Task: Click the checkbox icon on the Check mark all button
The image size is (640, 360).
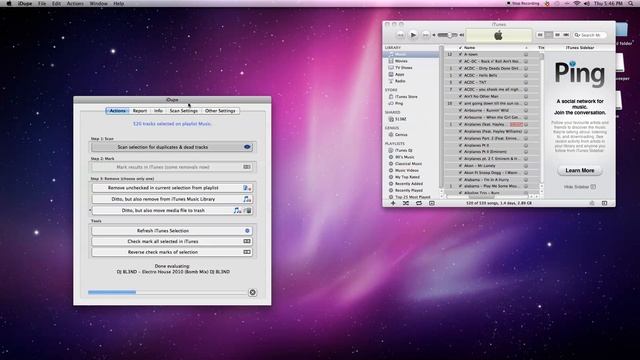Action: coord(247,241)
